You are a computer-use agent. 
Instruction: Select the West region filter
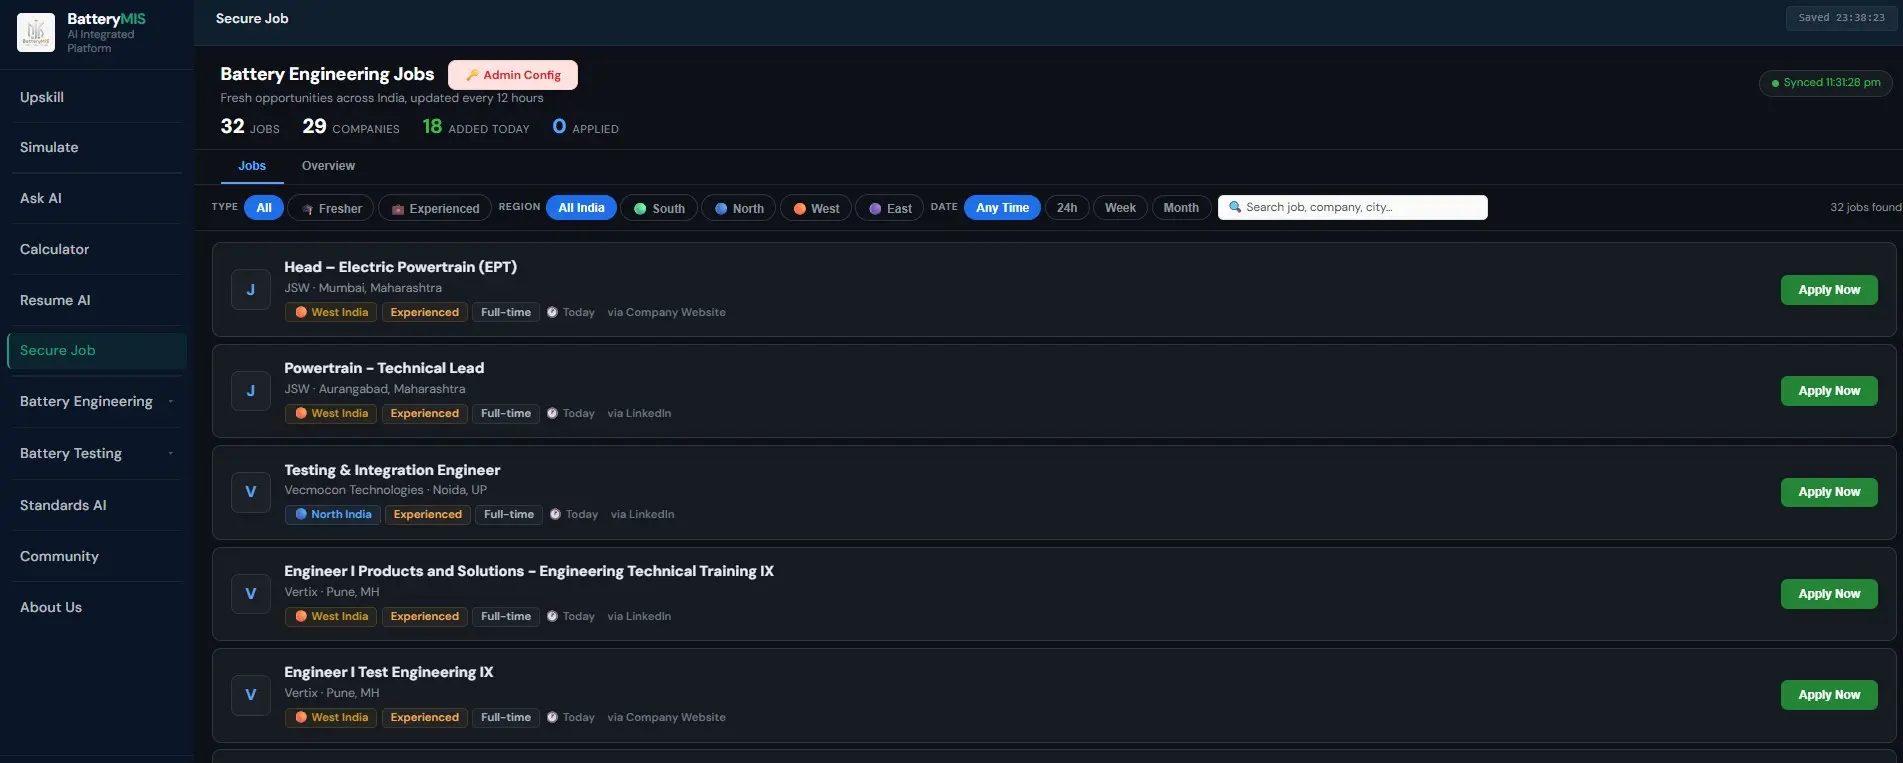click(816, 208)
